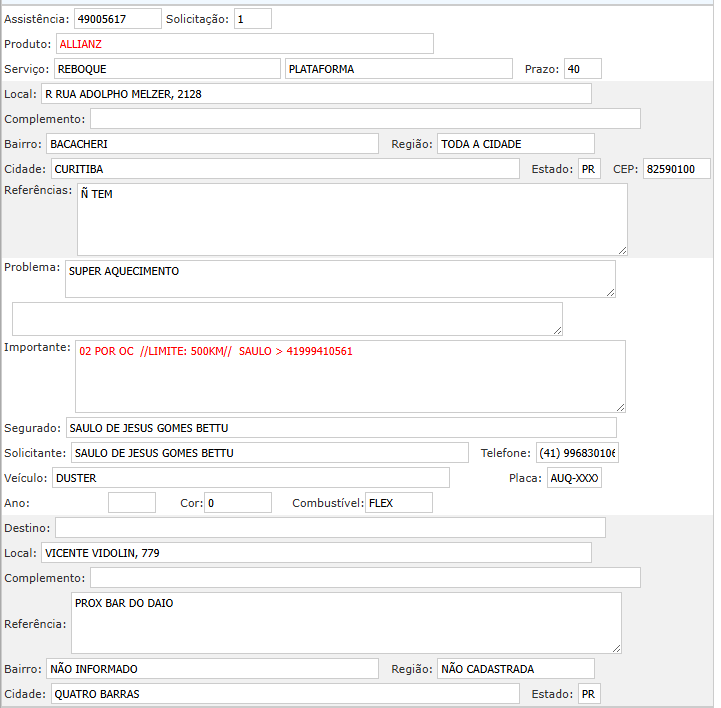
Task: Click the Veículo field showing DUSTER
Action: [x=251, y=478]
